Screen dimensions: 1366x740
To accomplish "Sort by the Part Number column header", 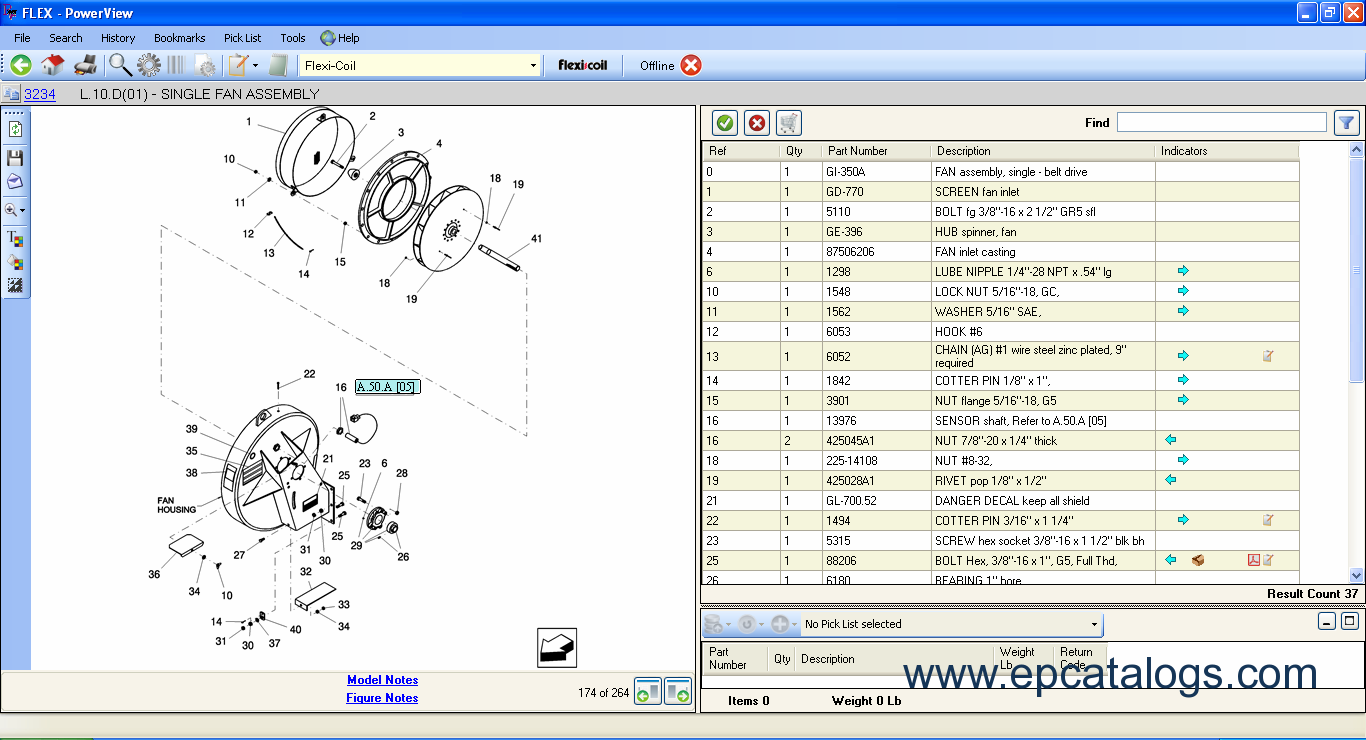I will (x=877, y=151).
